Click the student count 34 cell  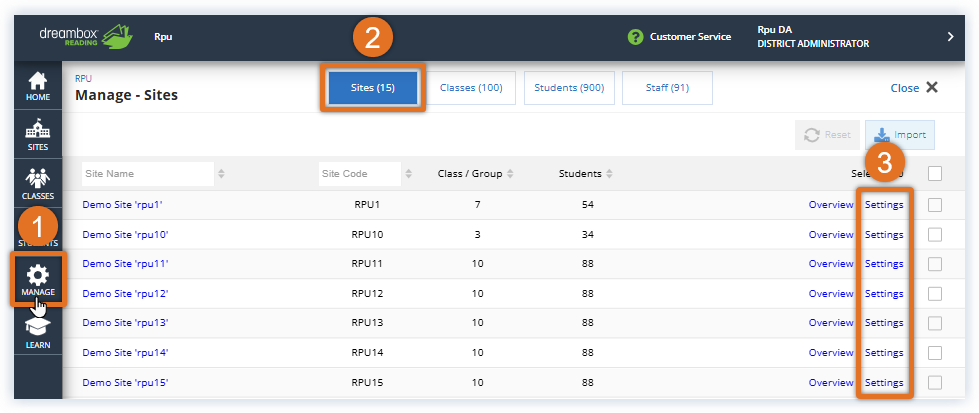click(588, 234)
